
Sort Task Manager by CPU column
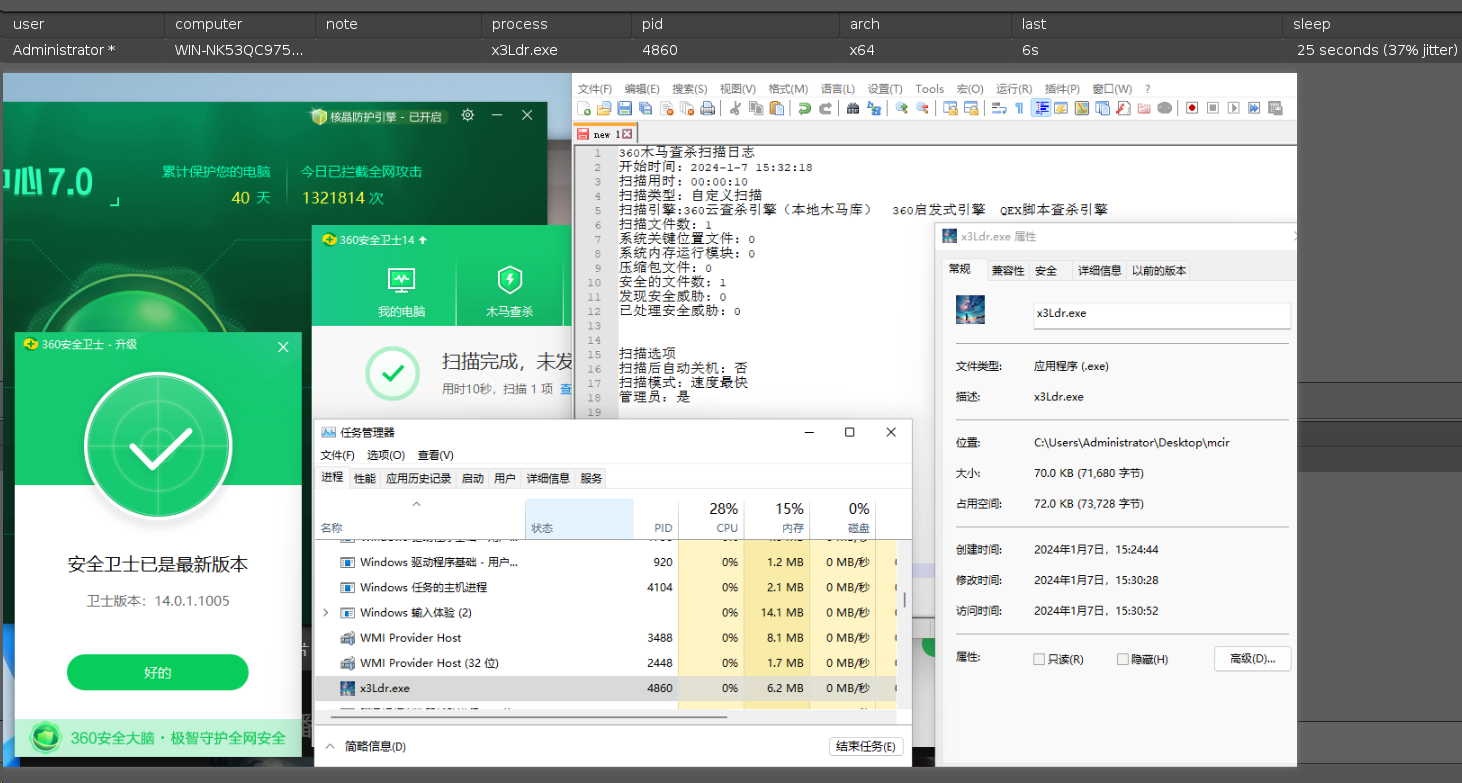coord(712,517)
